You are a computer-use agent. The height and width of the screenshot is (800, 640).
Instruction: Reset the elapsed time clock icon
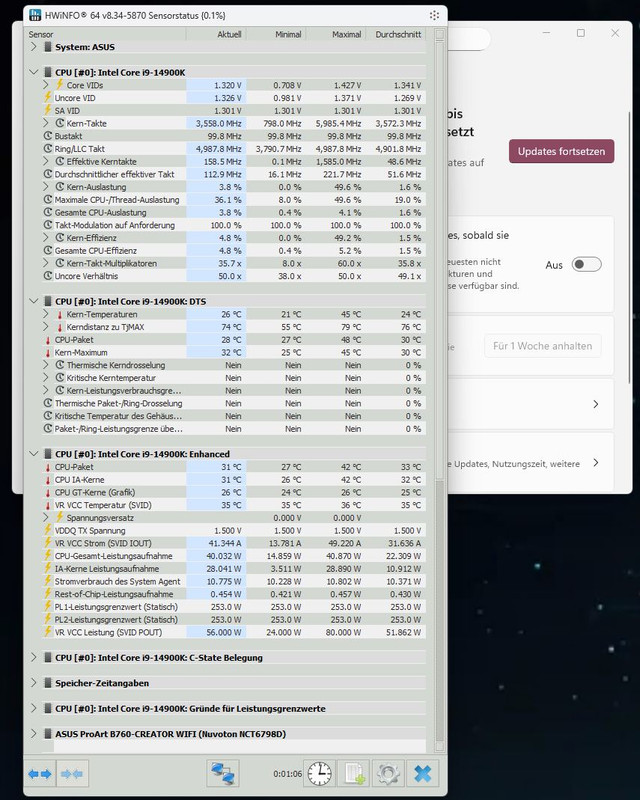[320, 773]
